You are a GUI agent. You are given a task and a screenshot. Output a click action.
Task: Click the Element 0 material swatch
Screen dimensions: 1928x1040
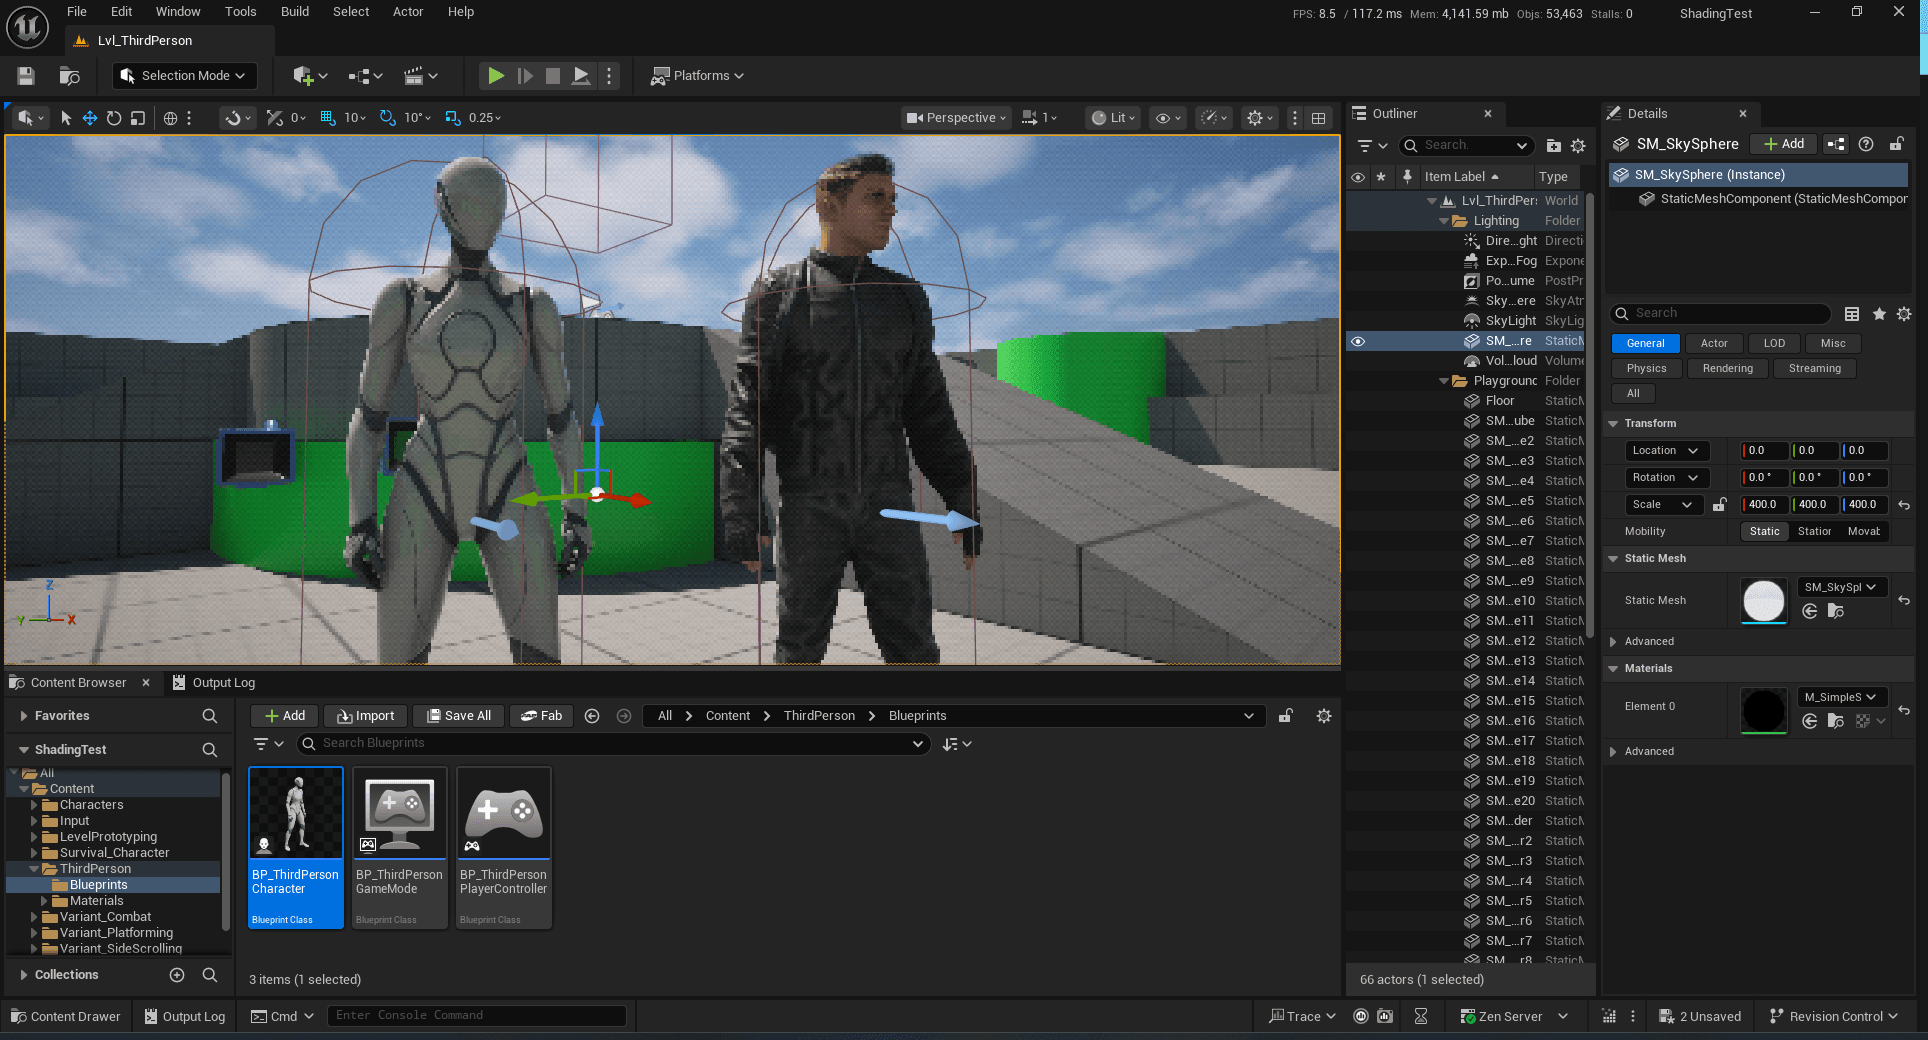click(1763, 710)
